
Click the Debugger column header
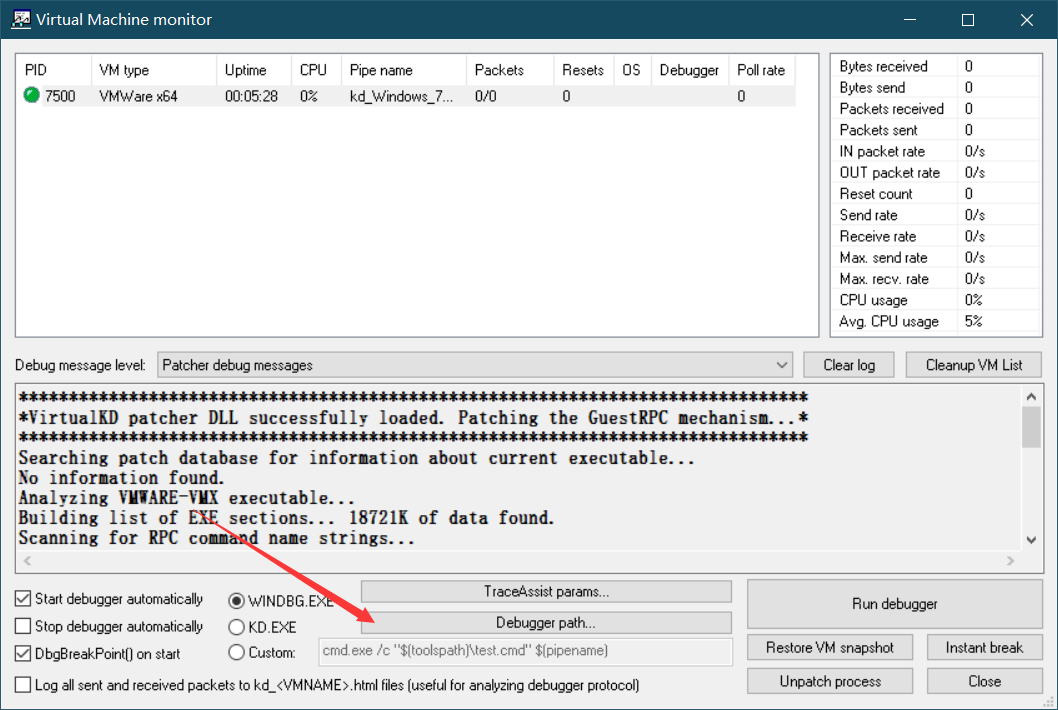point(690,70)
